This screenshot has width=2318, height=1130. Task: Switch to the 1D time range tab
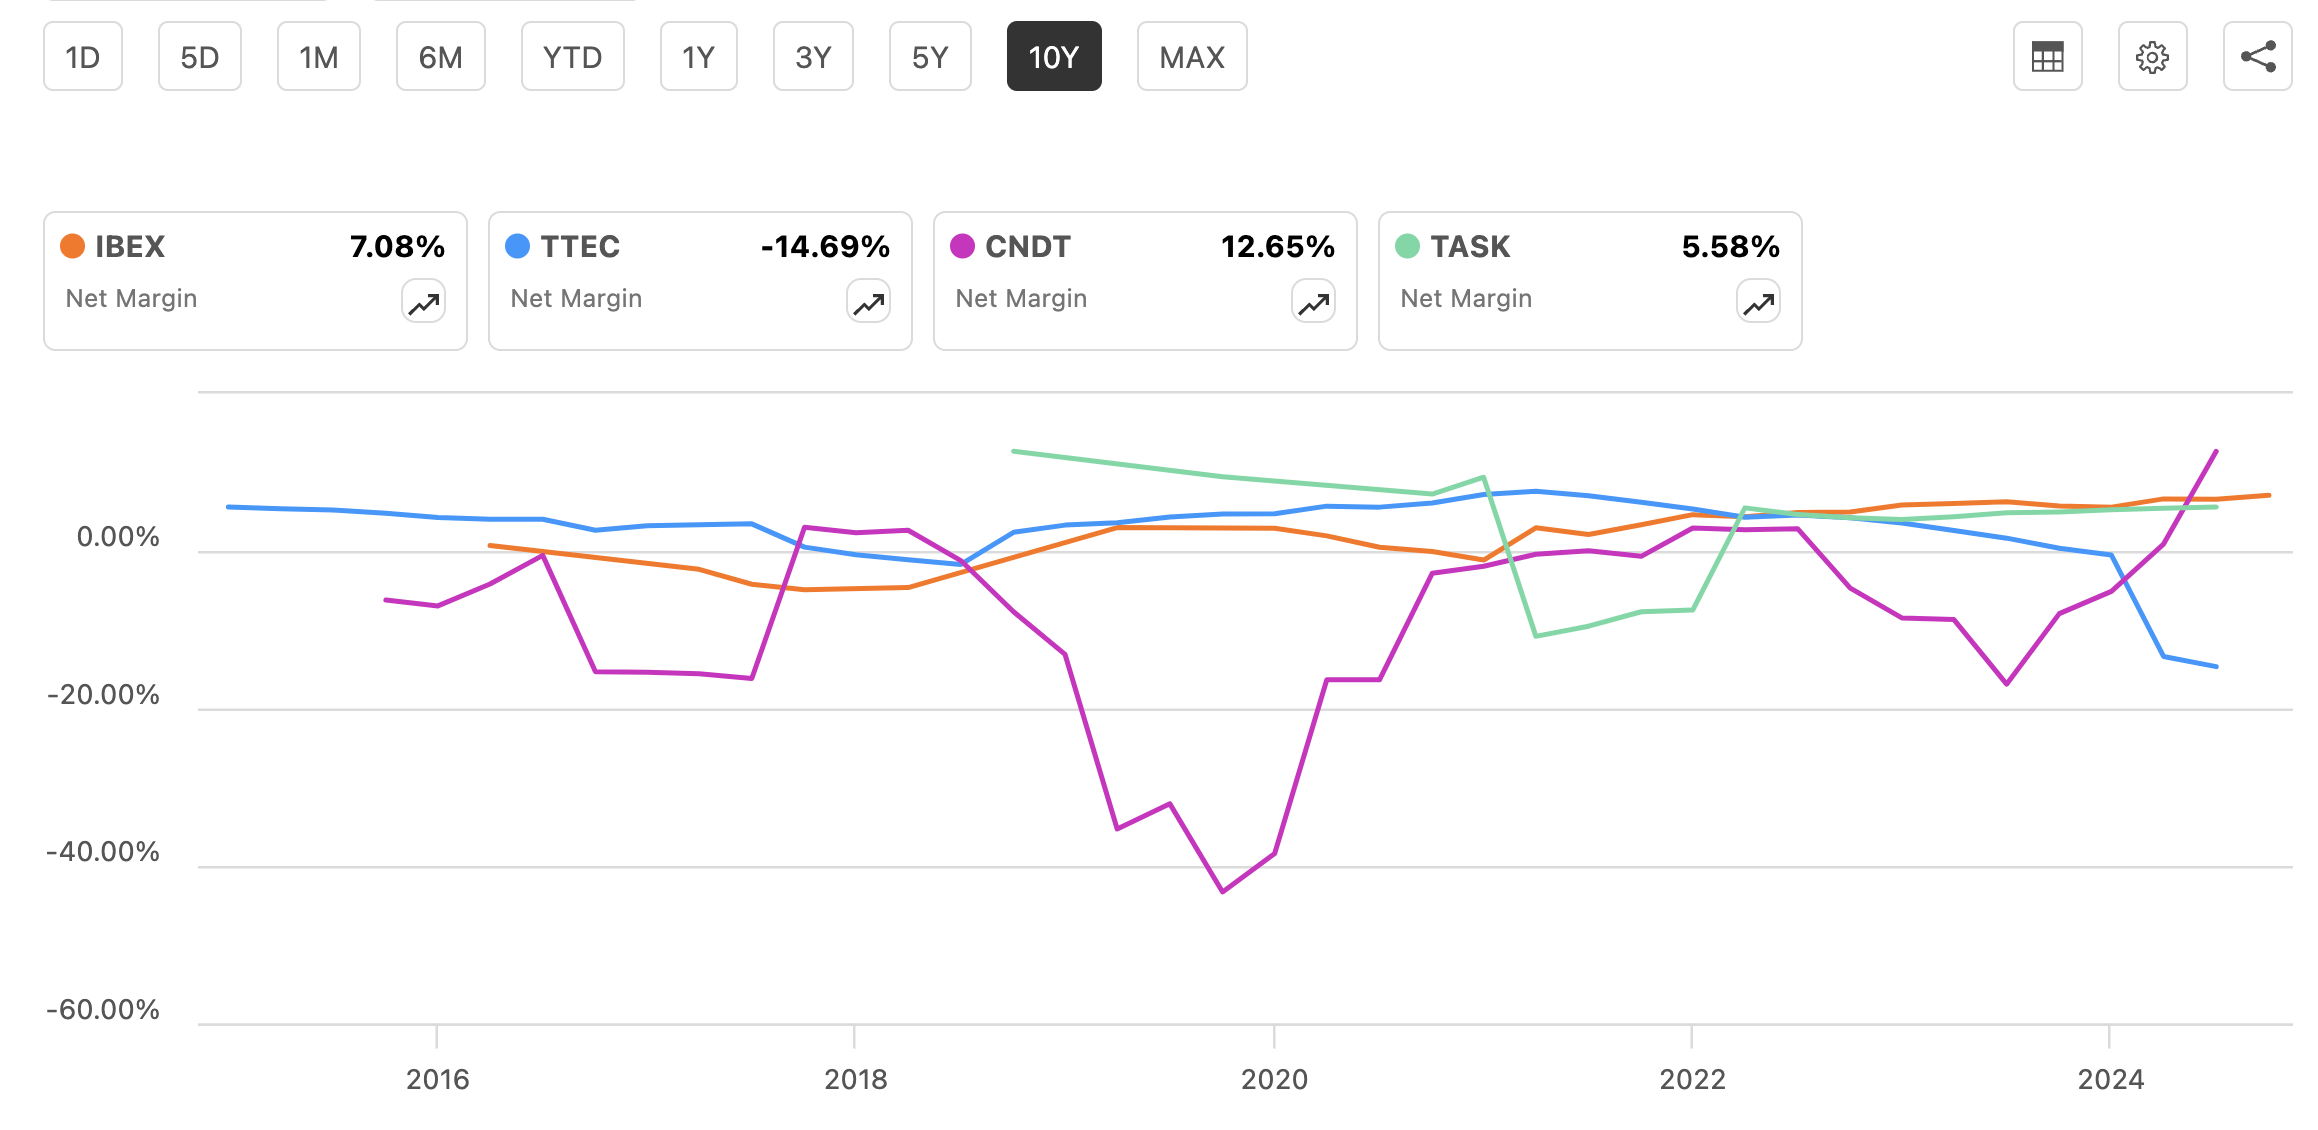(x=82, y=57)
